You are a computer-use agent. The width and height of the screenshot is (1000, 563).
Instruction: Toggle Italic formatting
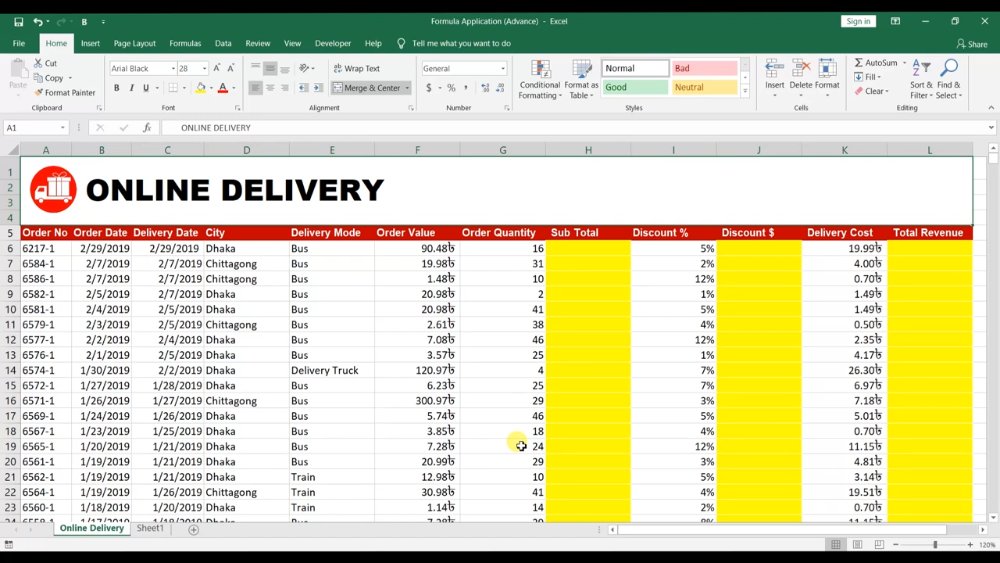tap(131, 88)
